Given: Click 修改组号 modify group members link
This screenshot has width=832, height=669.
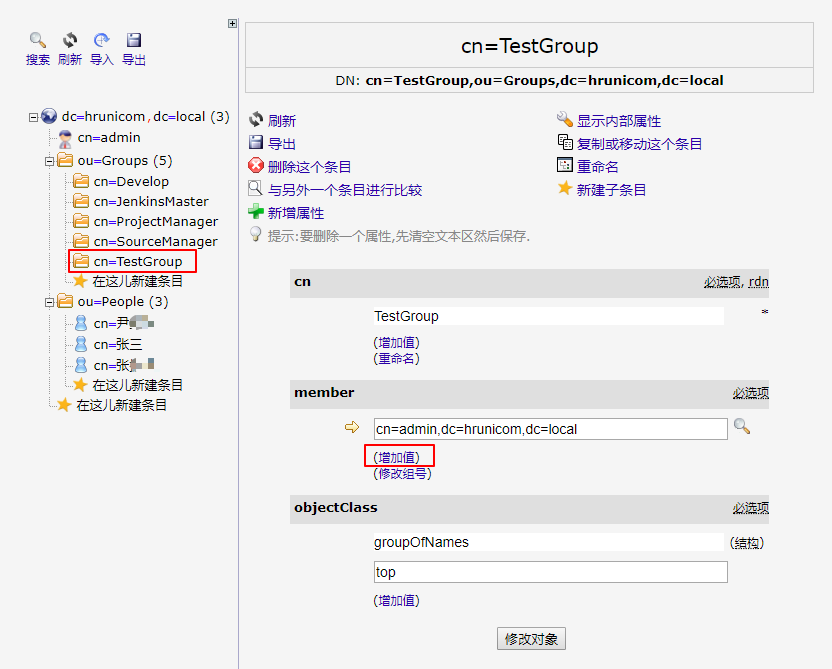Looking at the screenshot, I should (x=402, y=473).
